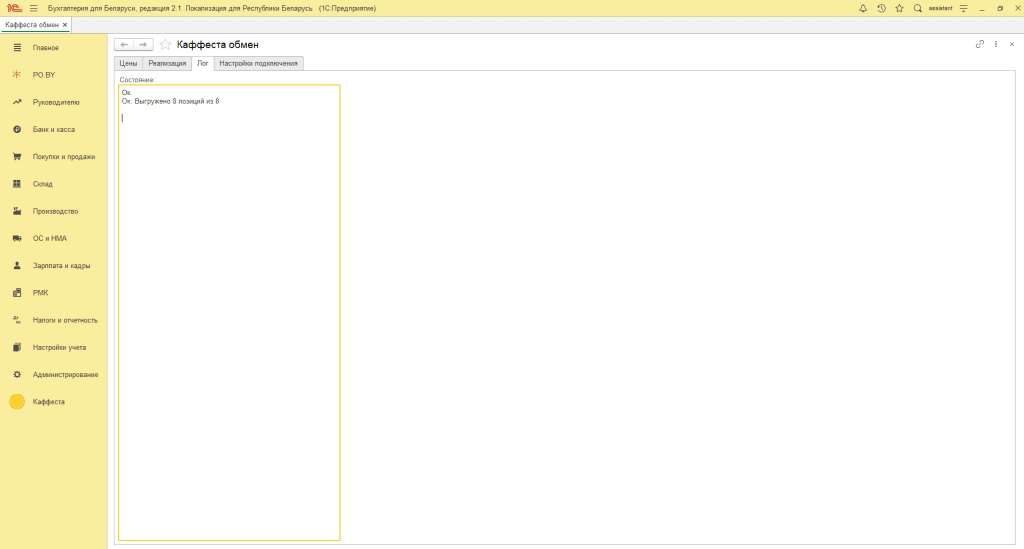The image size is (1024, 549).
Task: Open the Главное section
Action: 46,48
